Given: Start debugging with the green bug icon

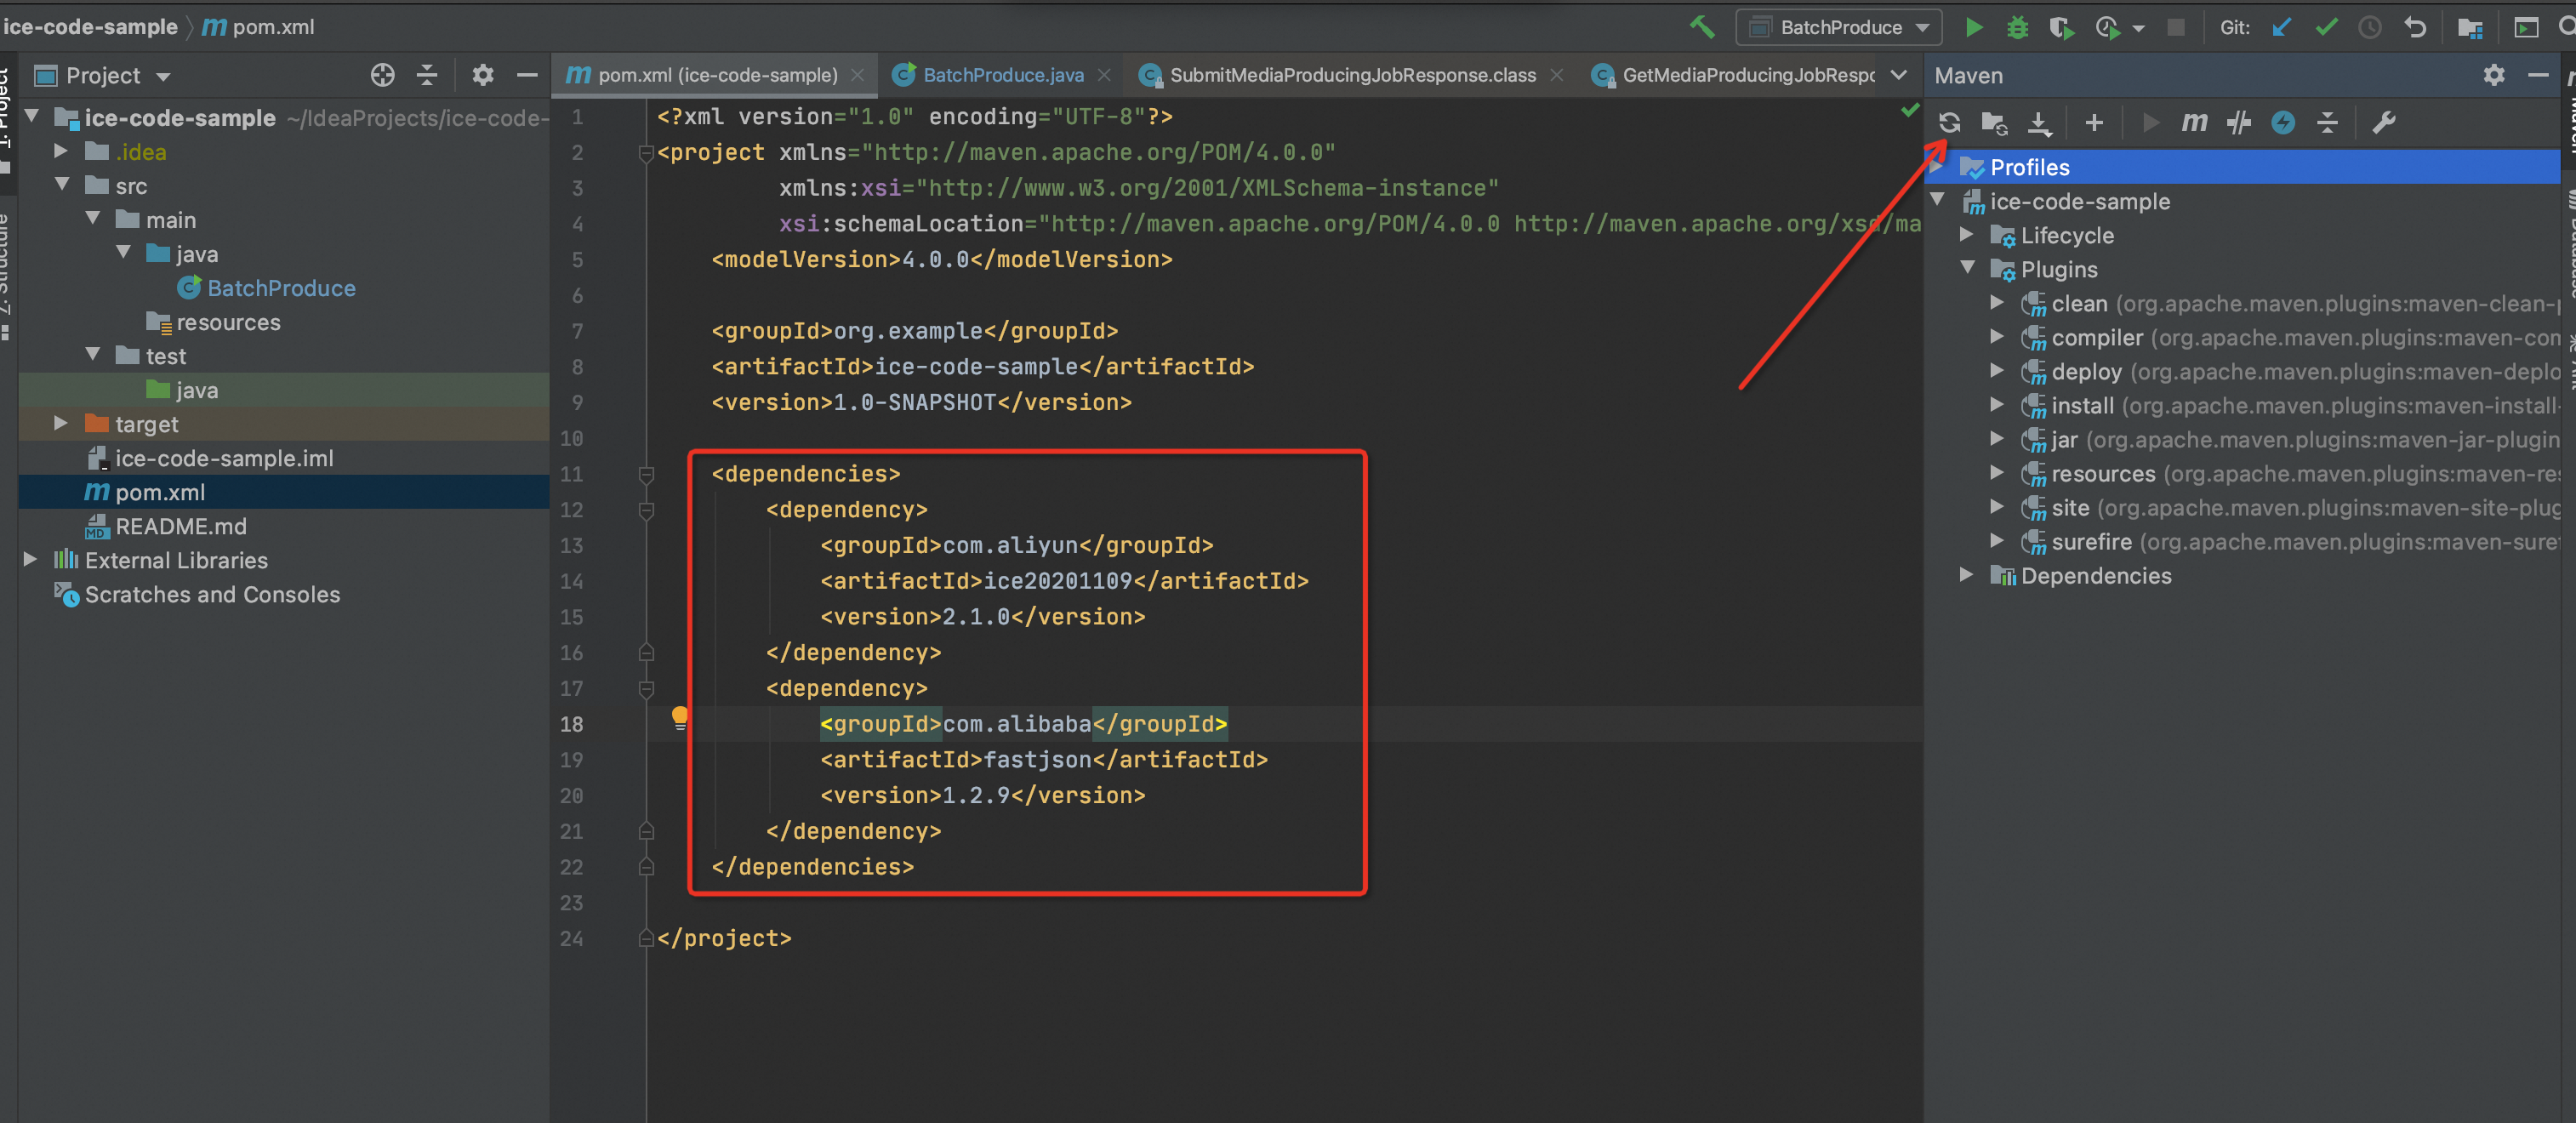Looking at the screenshot, I should coord(2017,27).
